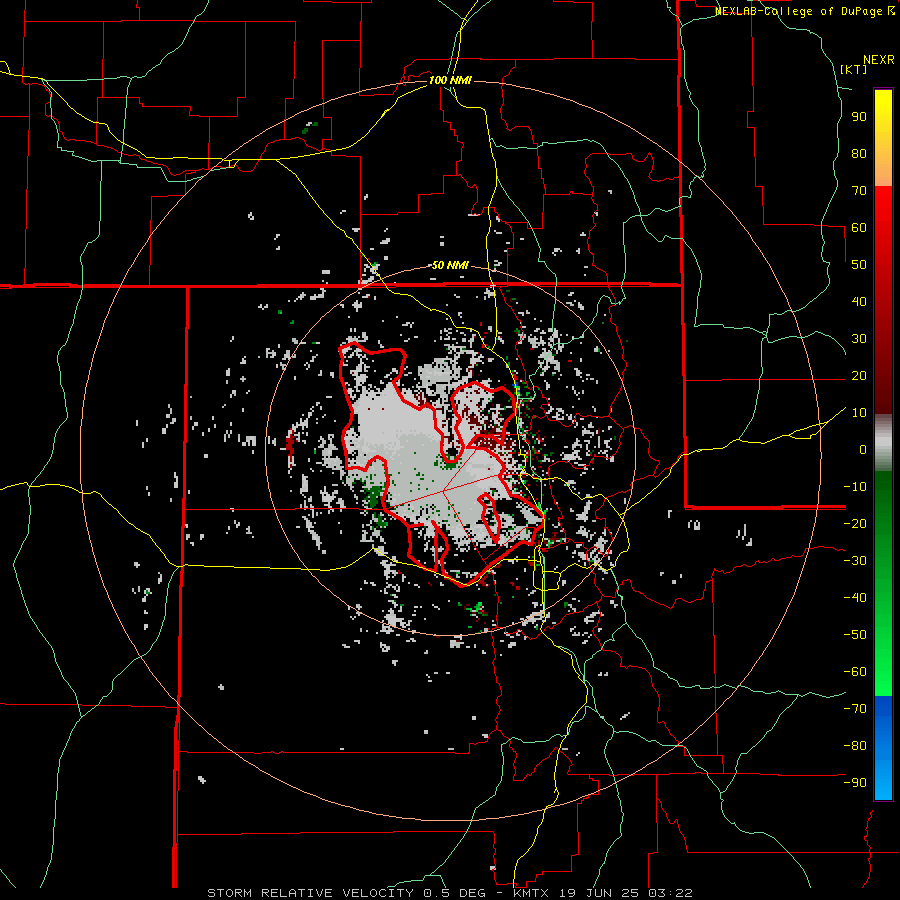Click the 20 scale label

859,375
